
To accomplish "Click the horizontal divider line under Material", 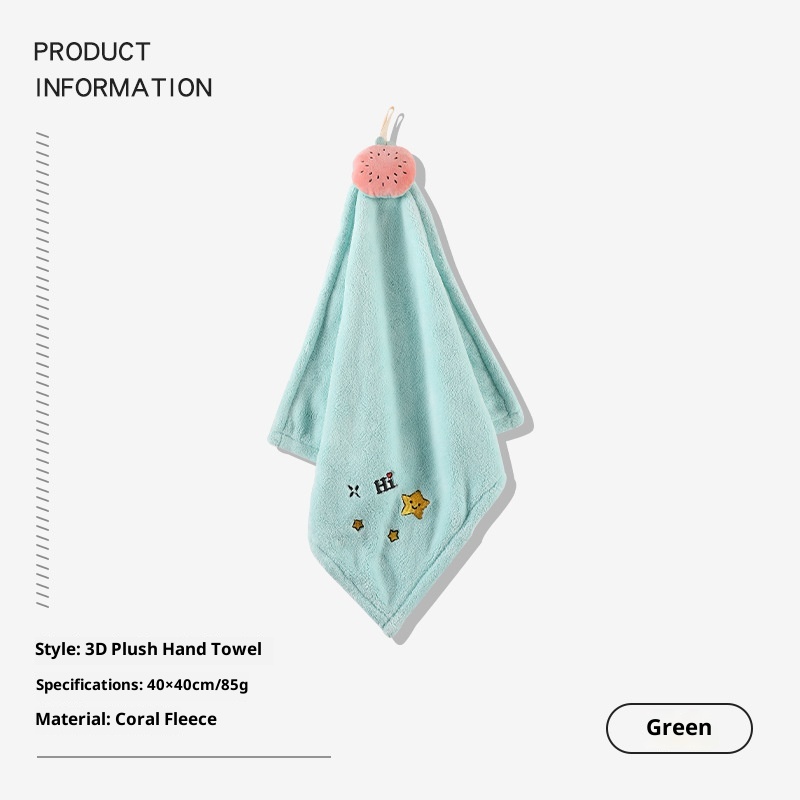I will pos(184,757).
